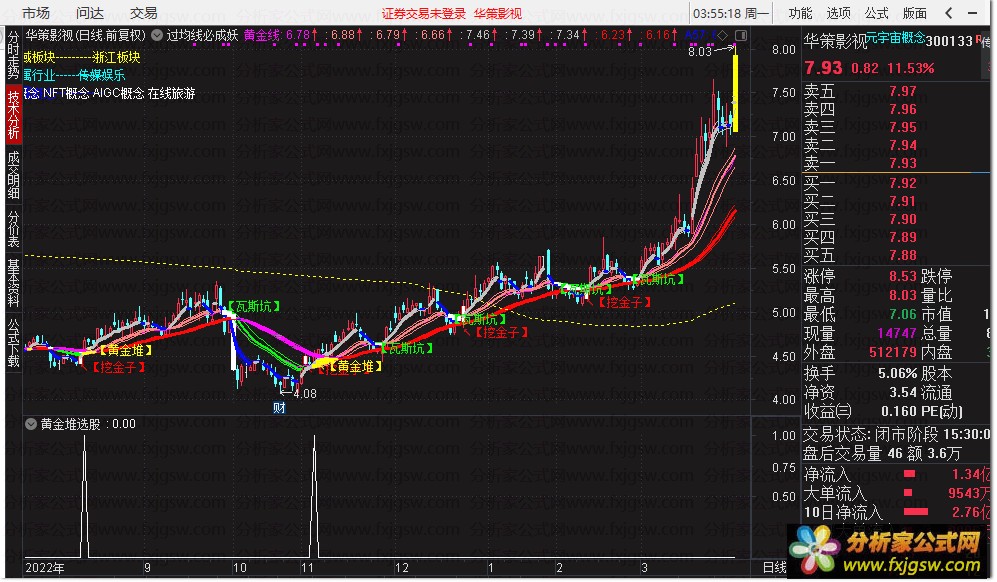Click the 华策影视(日线,前复权) chart title
The width and height of the screenshot is (997, 582).
(85, 36)
